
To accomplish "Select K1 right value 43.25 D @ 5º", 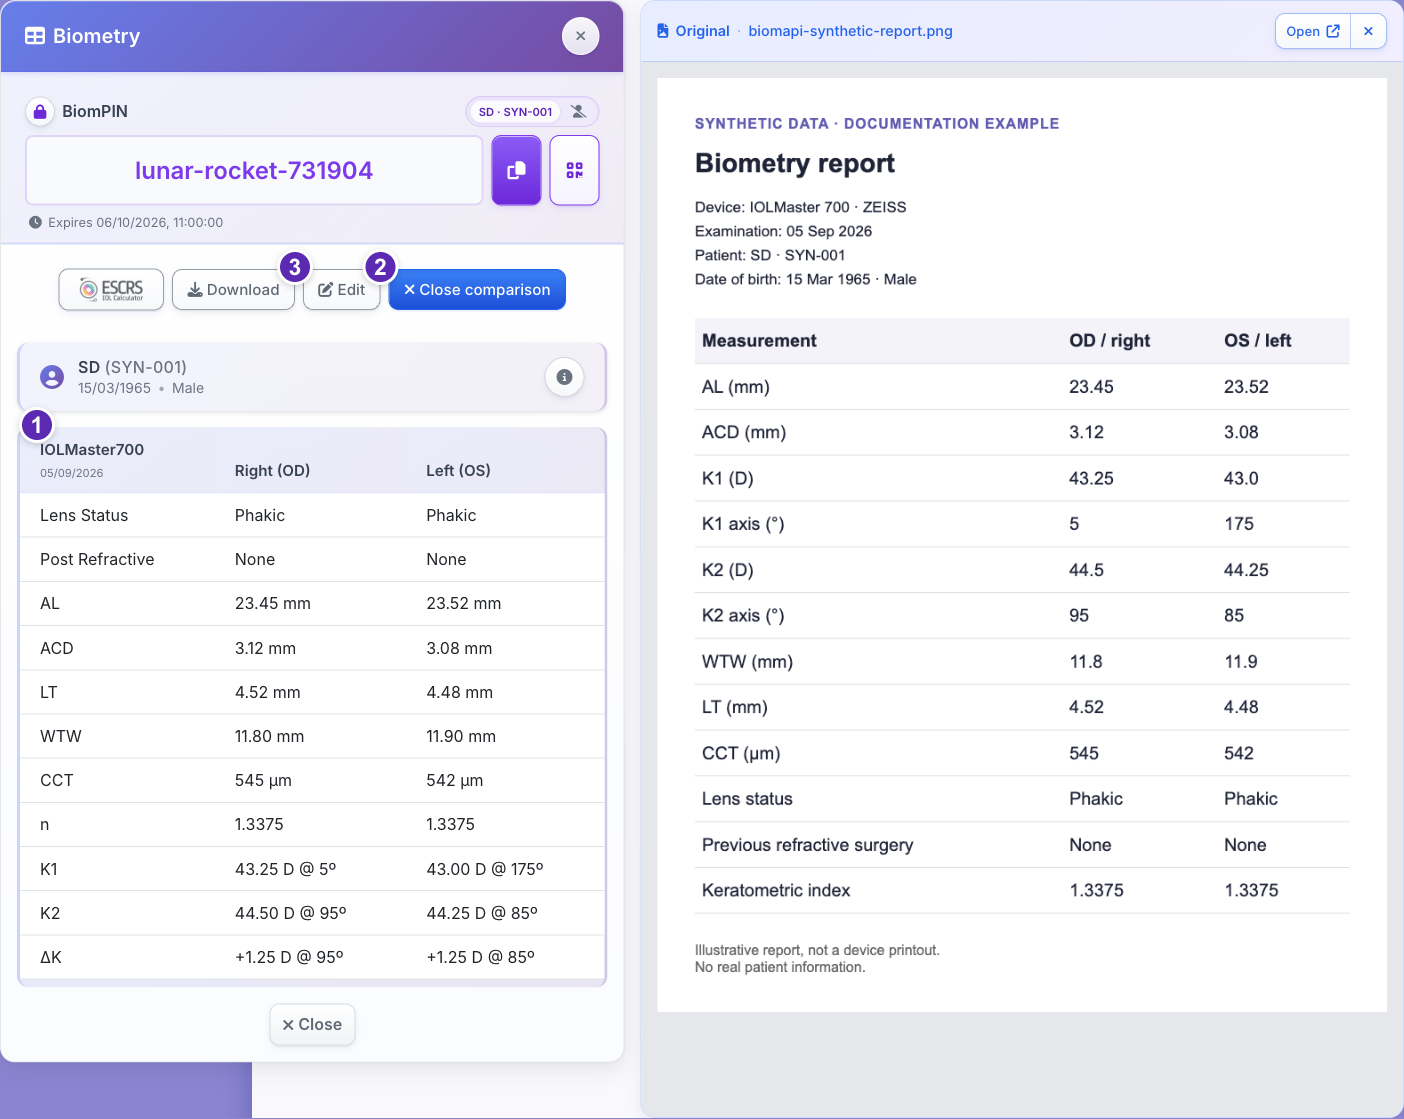I will 286,869.
